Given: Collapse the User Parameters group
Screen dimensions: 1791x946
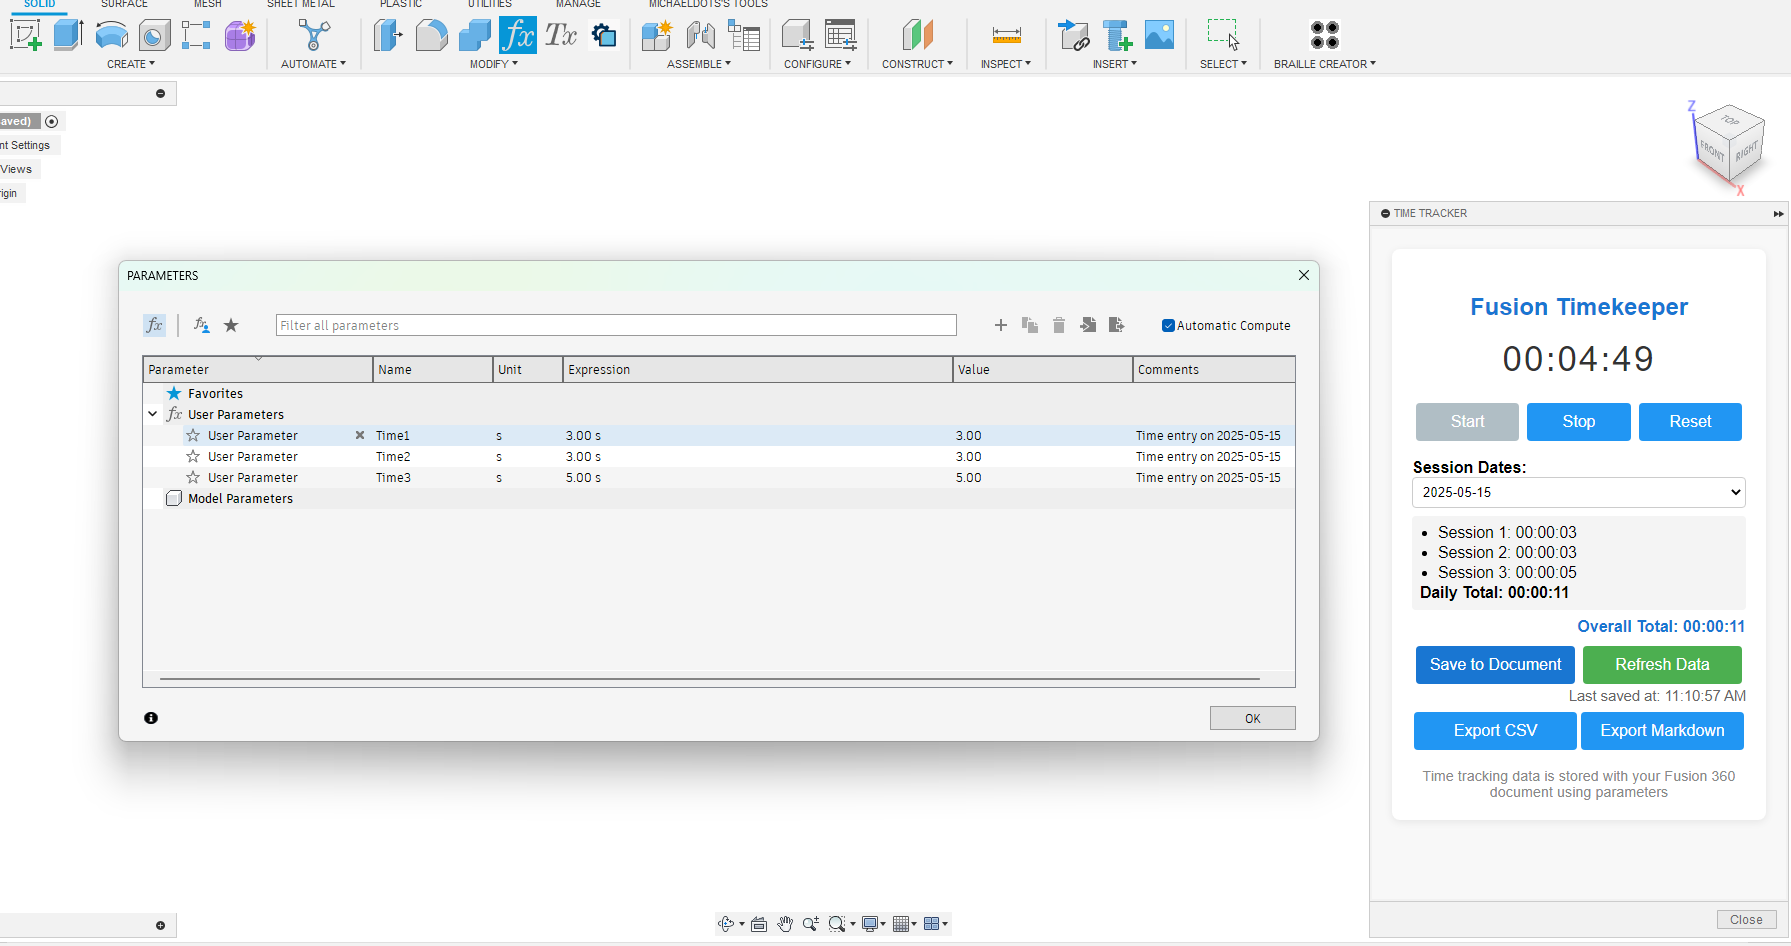Looking at the screenshot, I should pyautogui.click(x=152, y=414).
